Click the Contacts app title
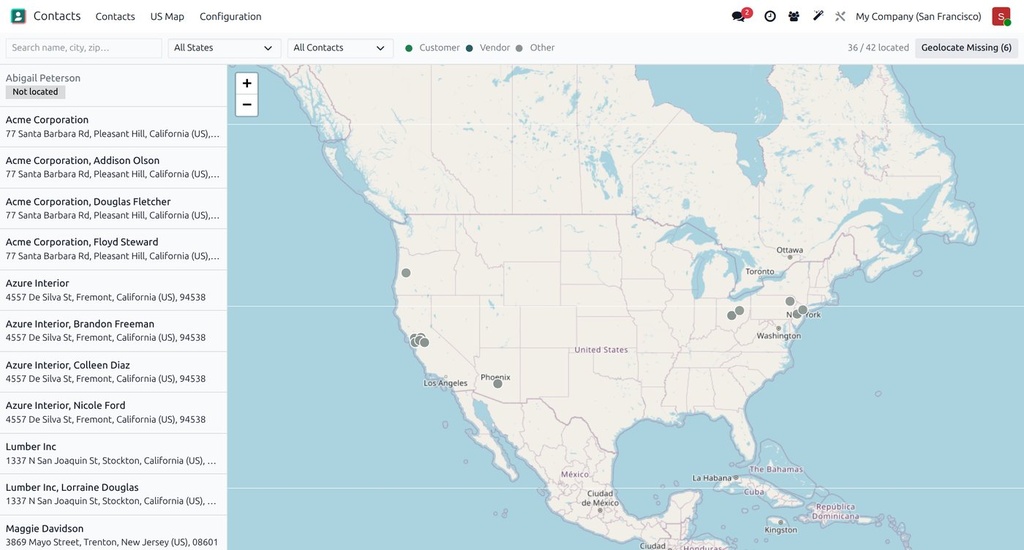The image size is (1024, 550). (x=57, y=16)
